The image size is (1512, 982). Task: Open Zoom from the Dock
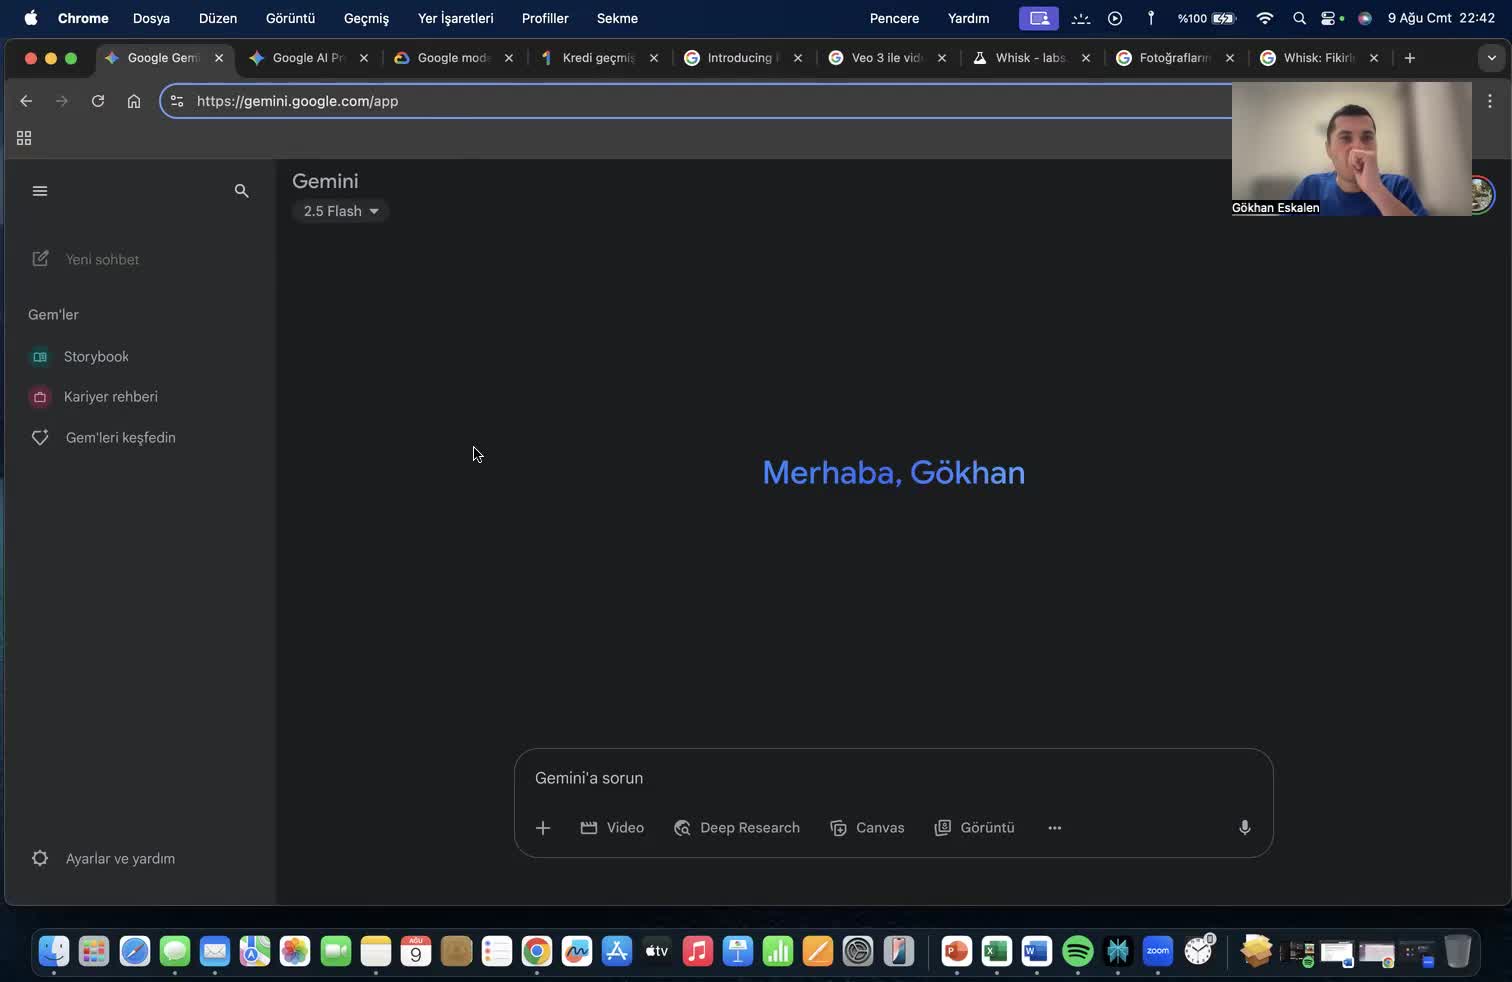pos(1158,951)
